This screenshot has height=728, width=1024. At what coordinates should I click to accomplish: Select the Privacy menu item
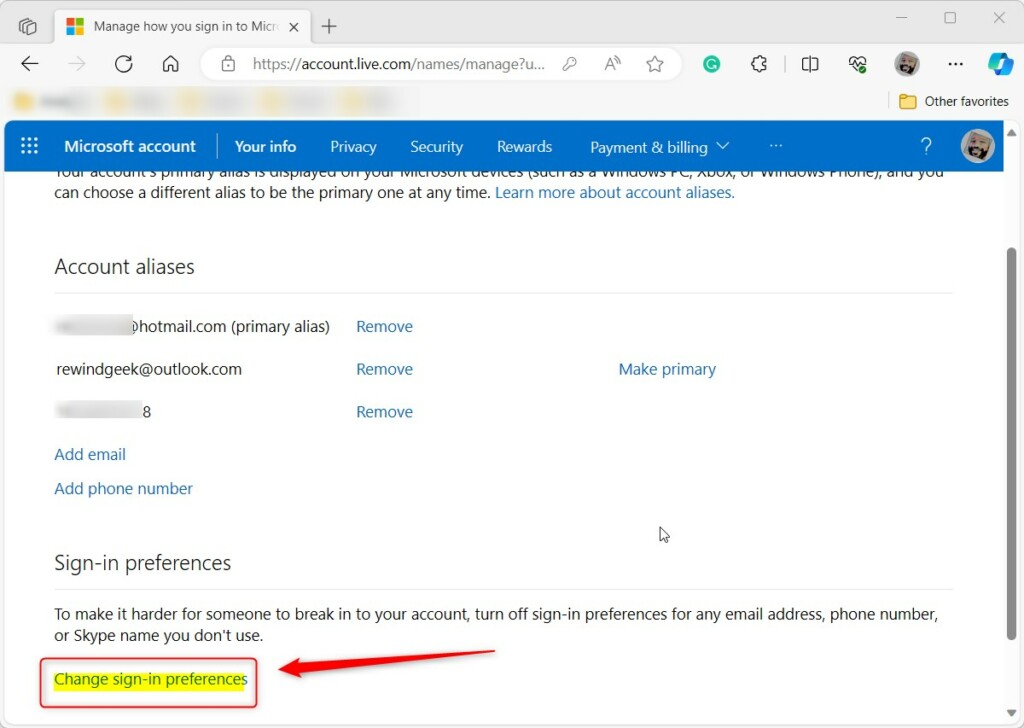tap(353, 146)
